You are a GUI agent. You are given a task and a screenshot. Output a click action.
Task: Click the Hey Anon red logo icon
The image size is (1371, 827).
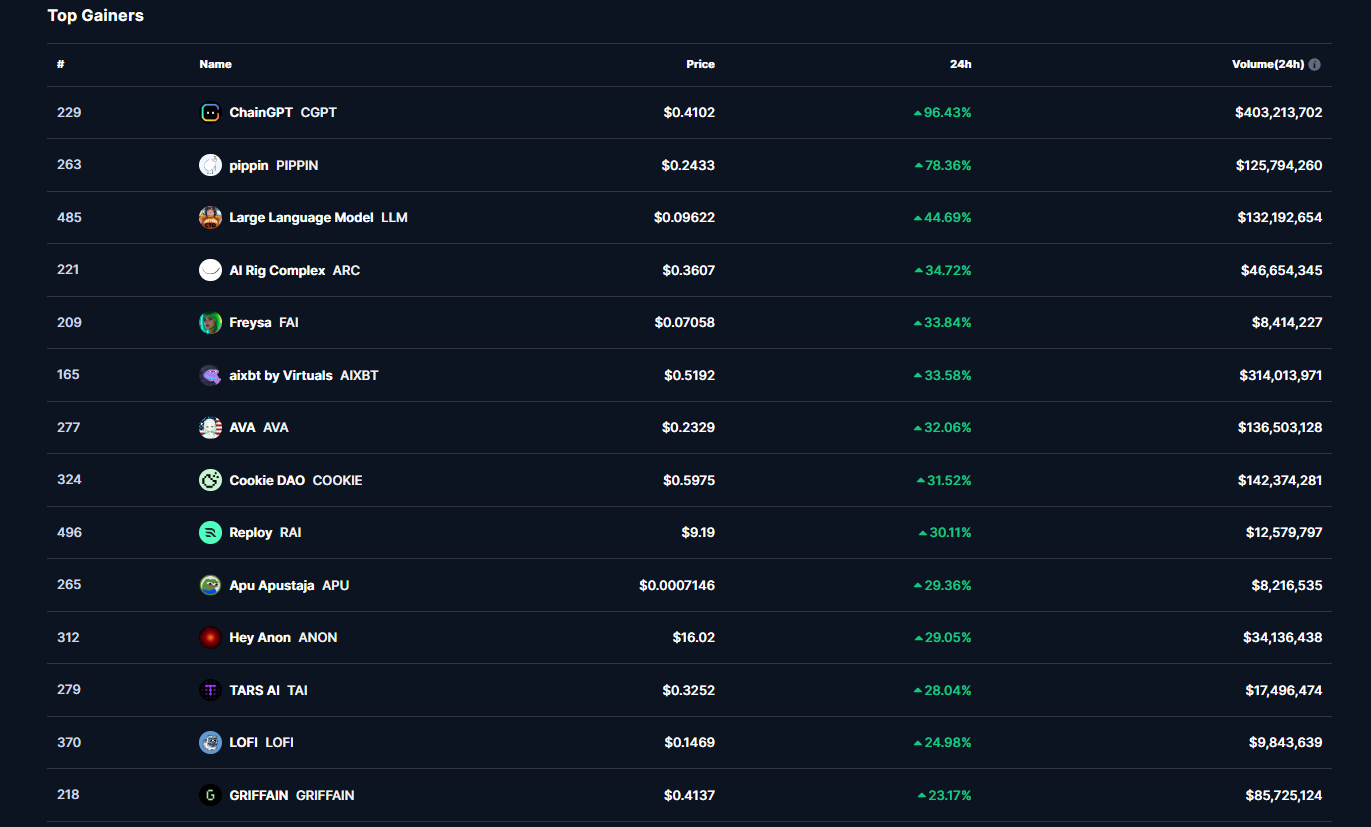coord(210,638)
